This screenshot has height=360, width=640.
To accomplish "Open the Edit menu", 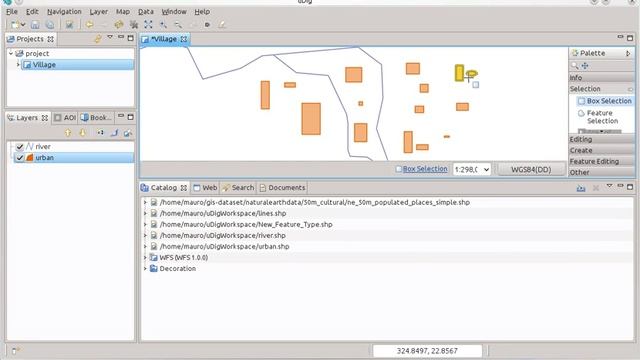I will 32,11.
